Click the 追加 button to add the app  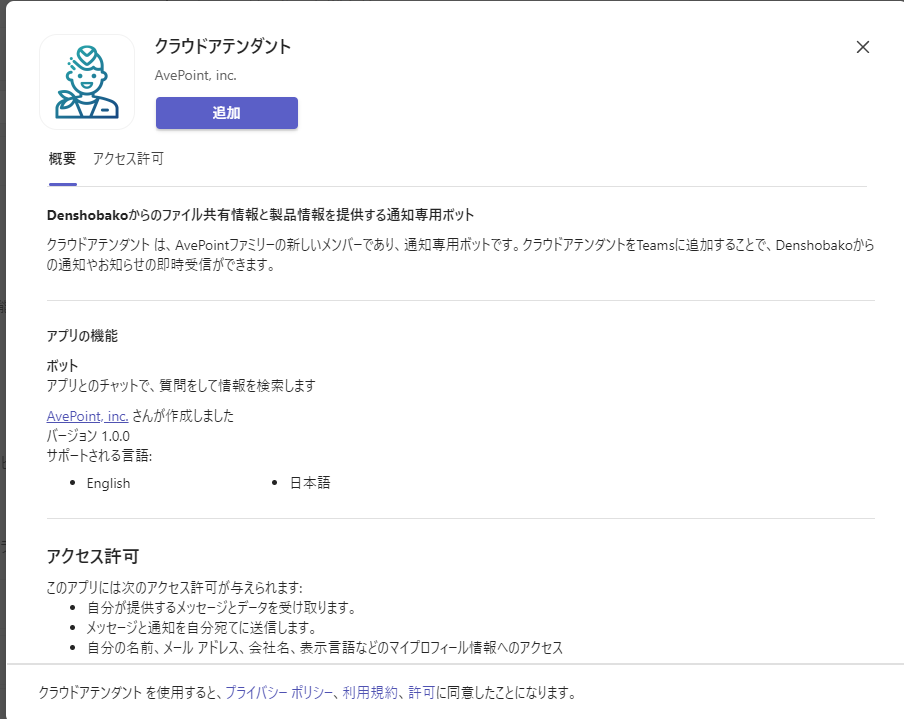tap(227, 113)
